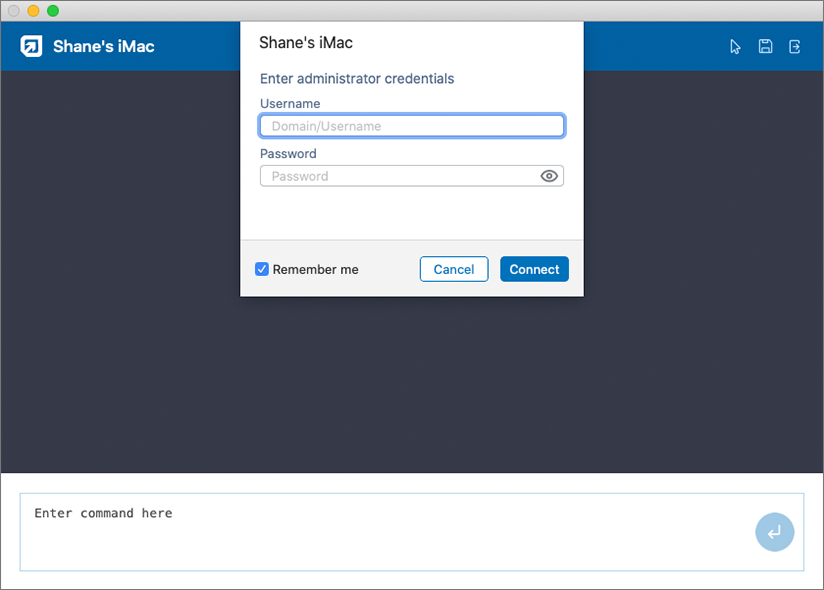
Task: Click the floppy disk save icon
Action: pos(765,47)
